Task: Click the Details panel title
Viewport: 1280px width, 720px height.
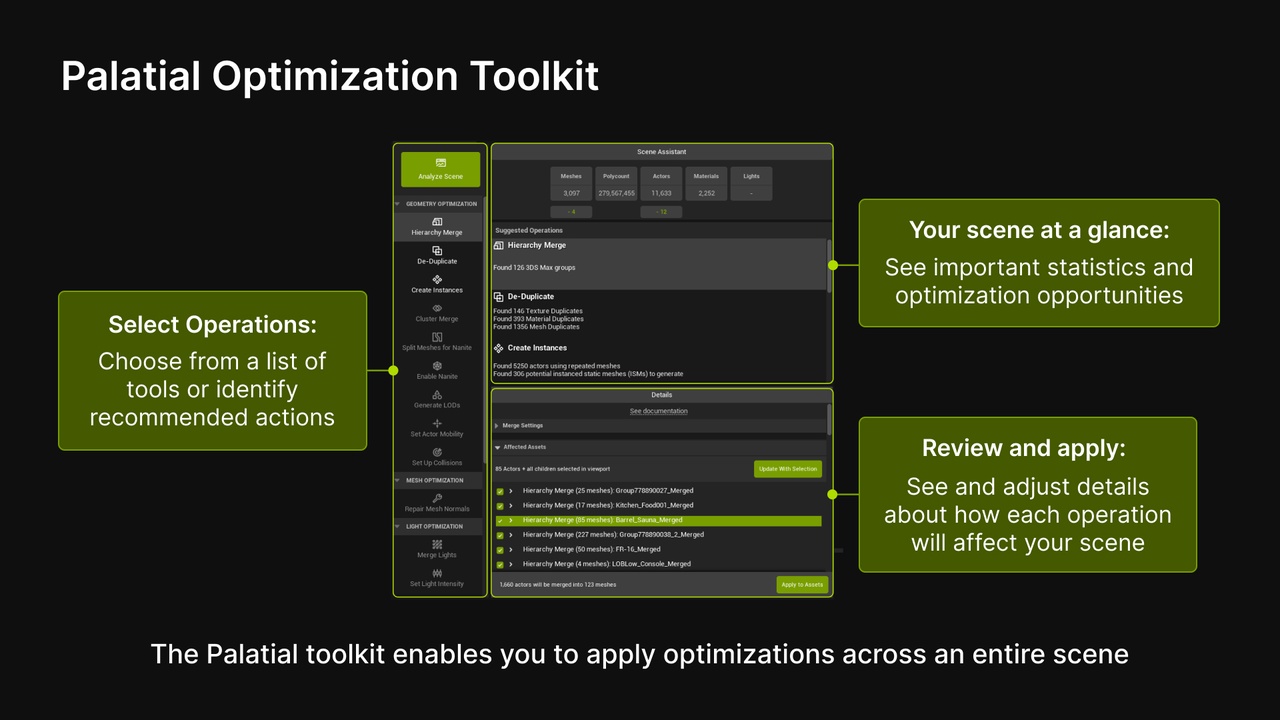Action: click(x=662, y=395)
